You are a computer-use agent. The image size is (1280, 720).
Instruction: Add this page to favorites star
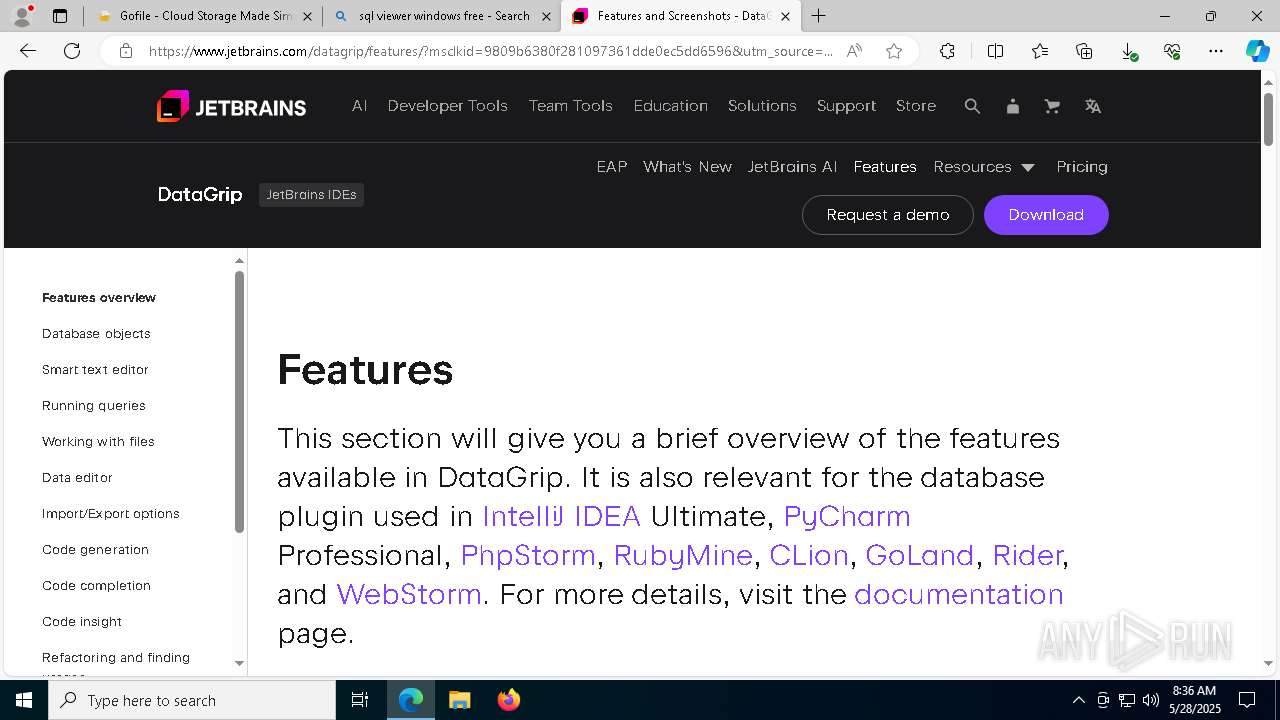[x=894, y=51]
